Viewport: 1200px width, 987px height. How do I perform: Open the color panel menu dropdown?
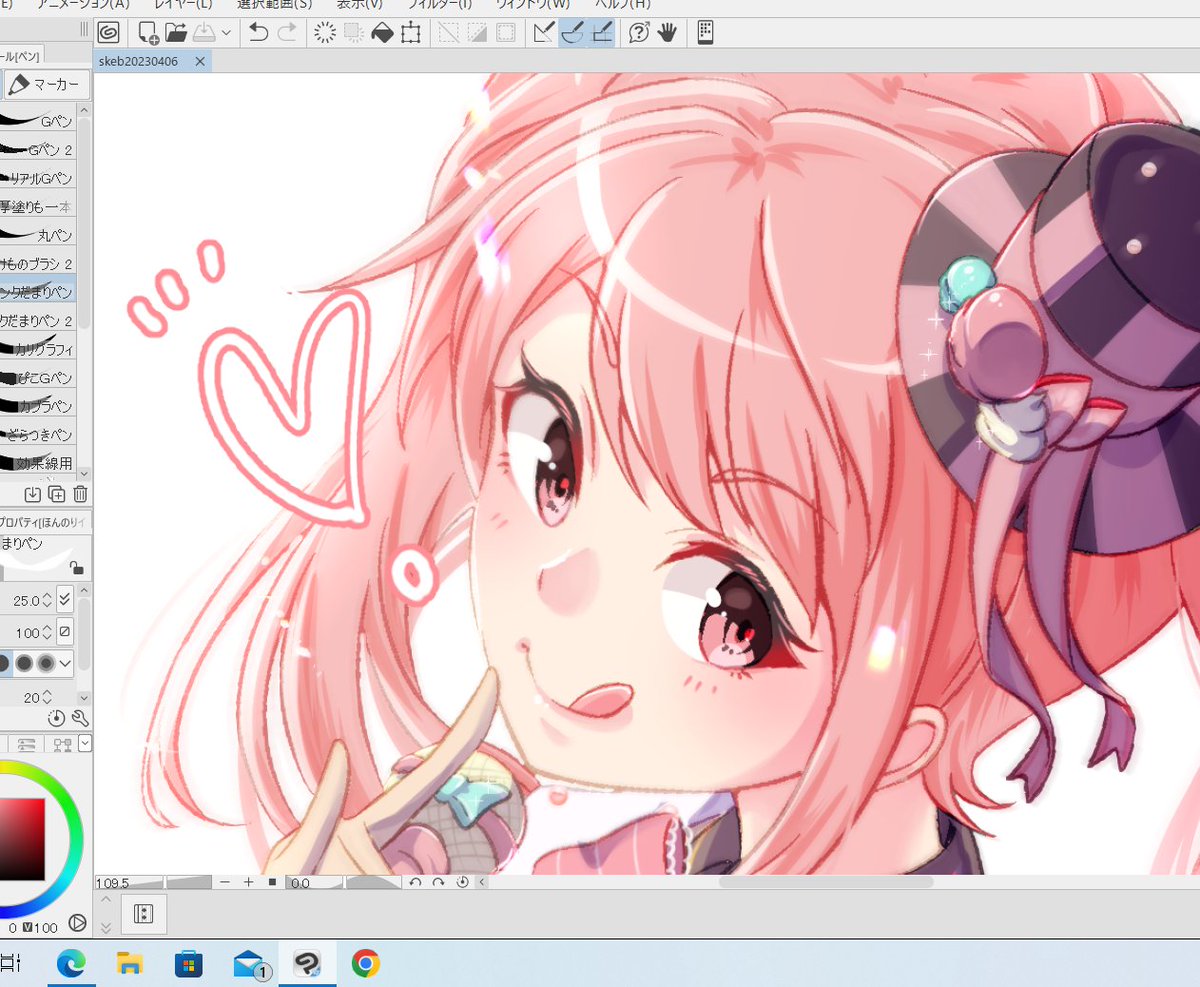tap(85, 744)
